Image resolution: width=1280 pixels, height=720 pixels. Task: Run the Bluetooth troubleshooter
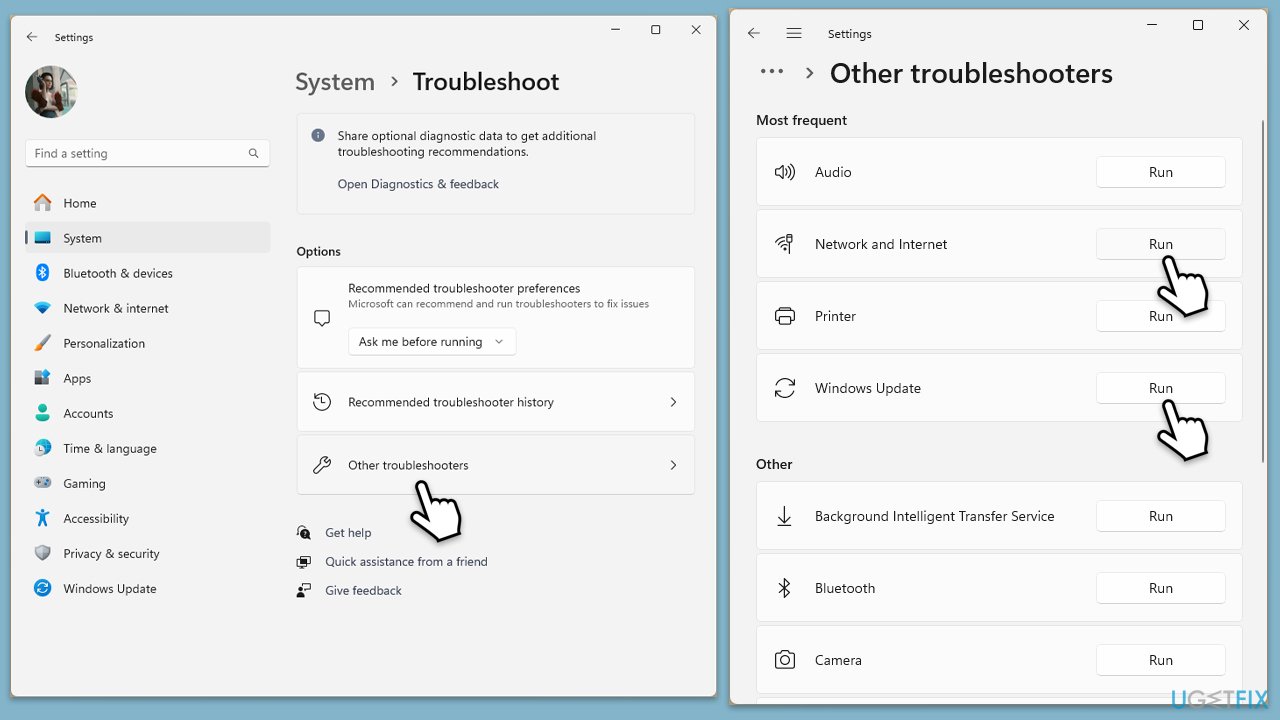point(1160,588)
